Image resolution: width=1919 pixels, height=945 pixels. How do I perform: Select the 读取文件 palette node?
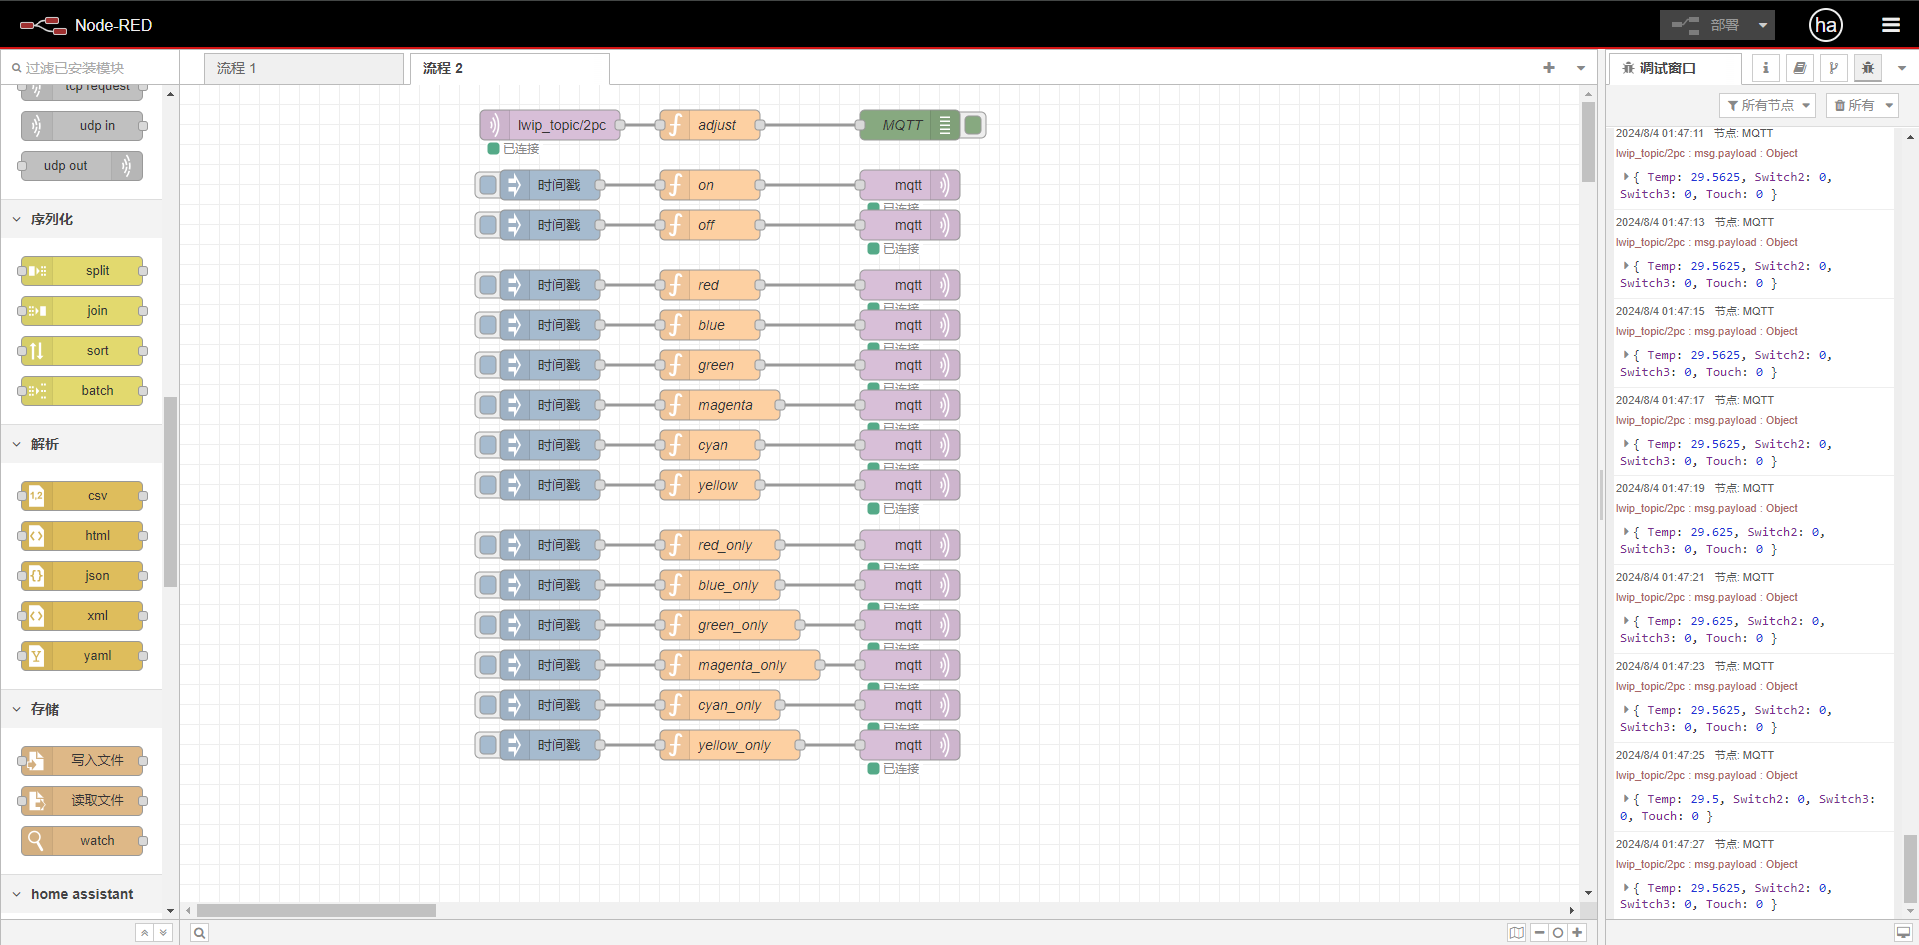point(82,801)
